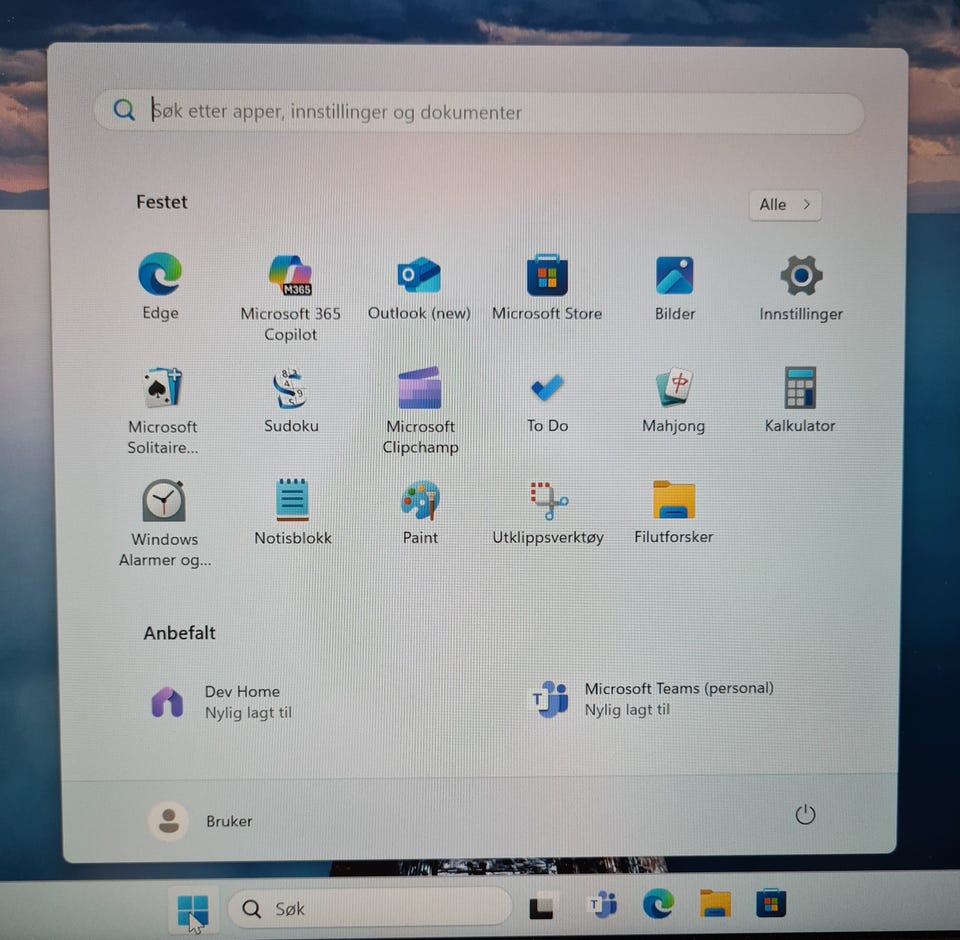Open Edge from the taskbar
Screen dimensions: 960x940
pyautogui.click(x=658, y=903)
